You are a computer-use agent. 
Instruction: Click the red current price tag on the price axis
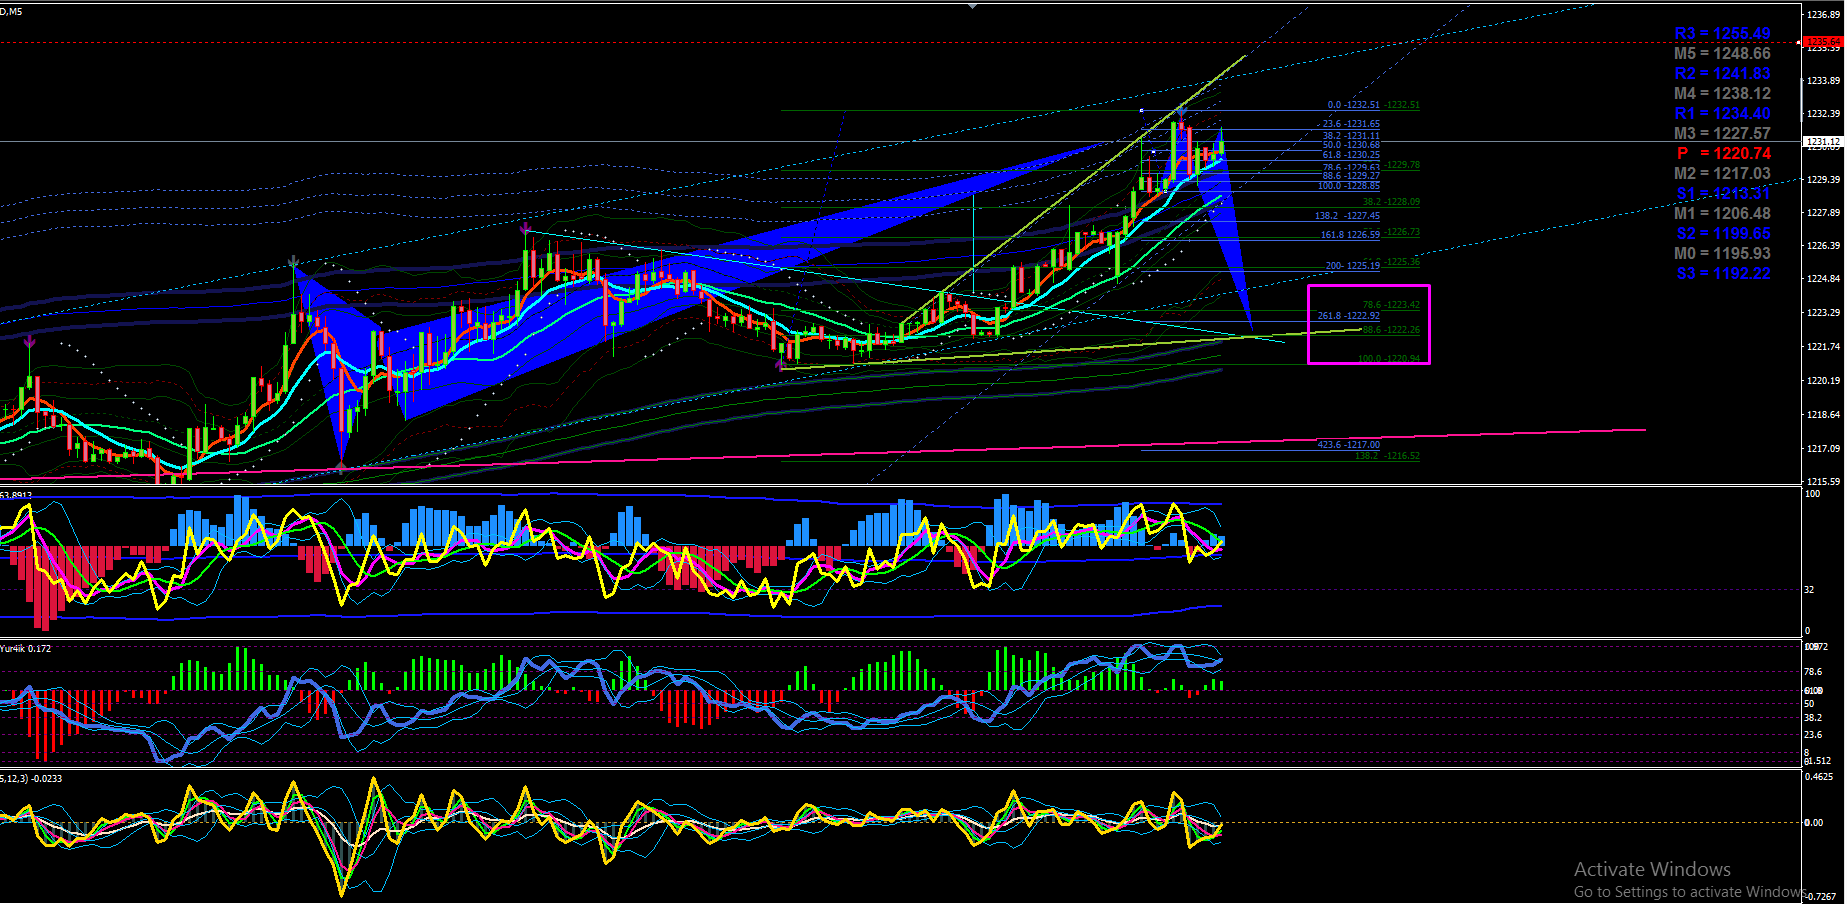pos(1822,42)
